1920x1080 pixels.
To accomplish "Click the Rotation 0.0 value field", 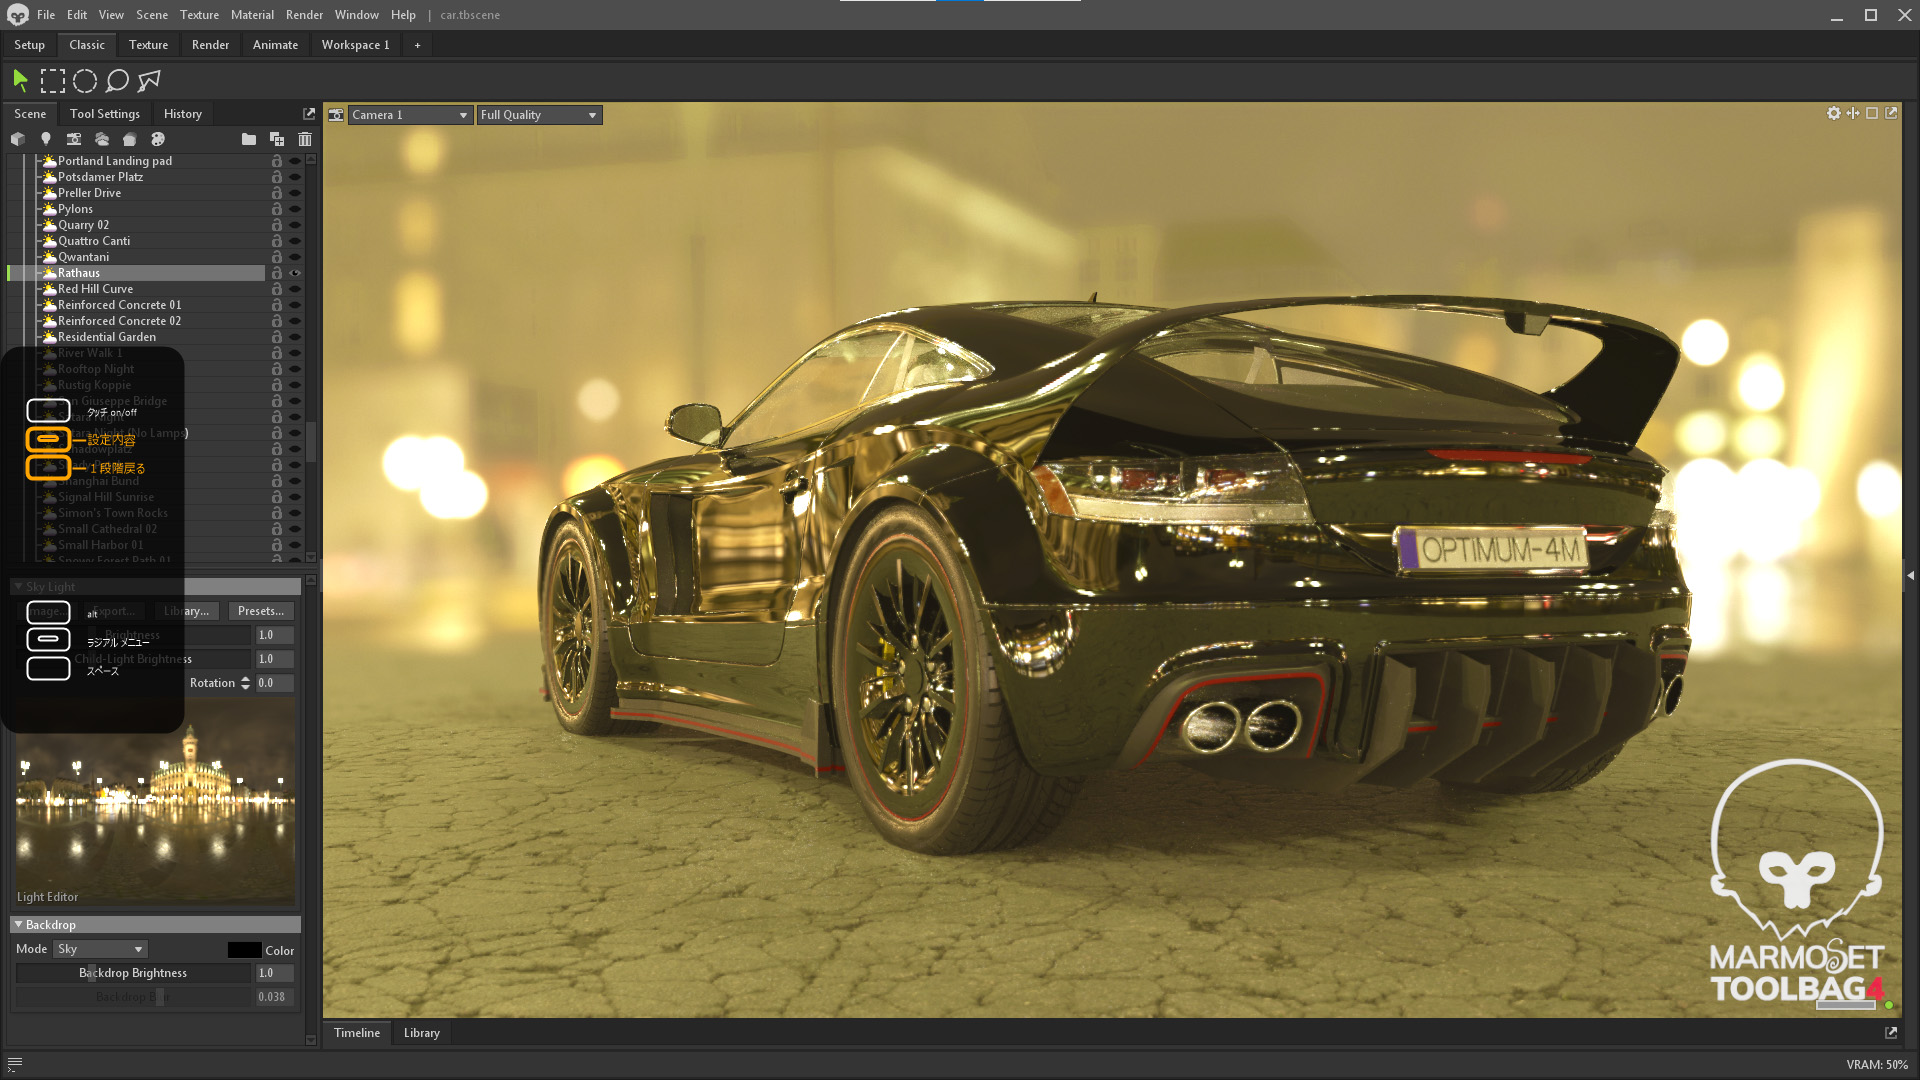I will coord(275,683).
